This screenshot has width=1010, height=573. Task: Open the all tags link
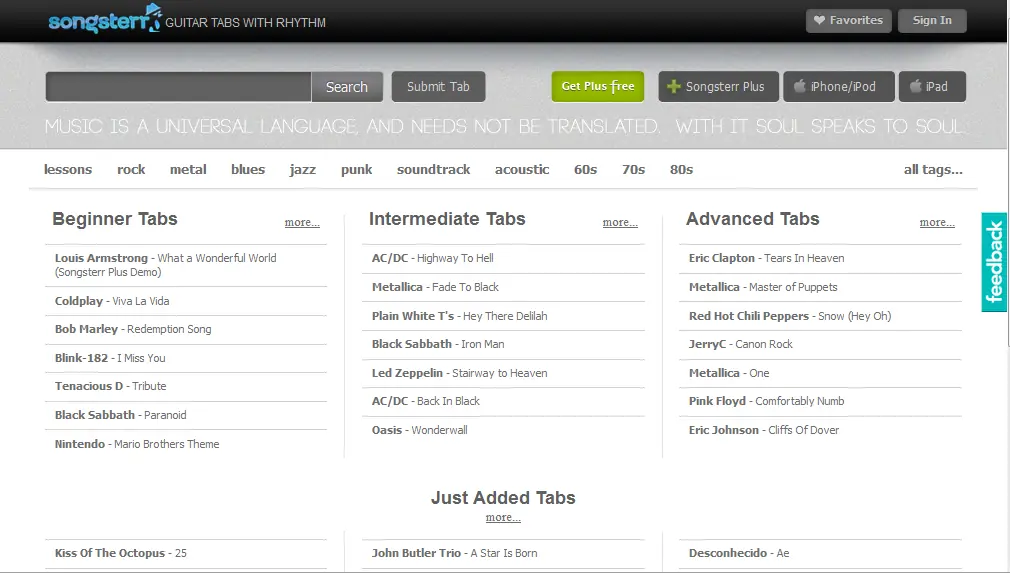tap(933, 170)
